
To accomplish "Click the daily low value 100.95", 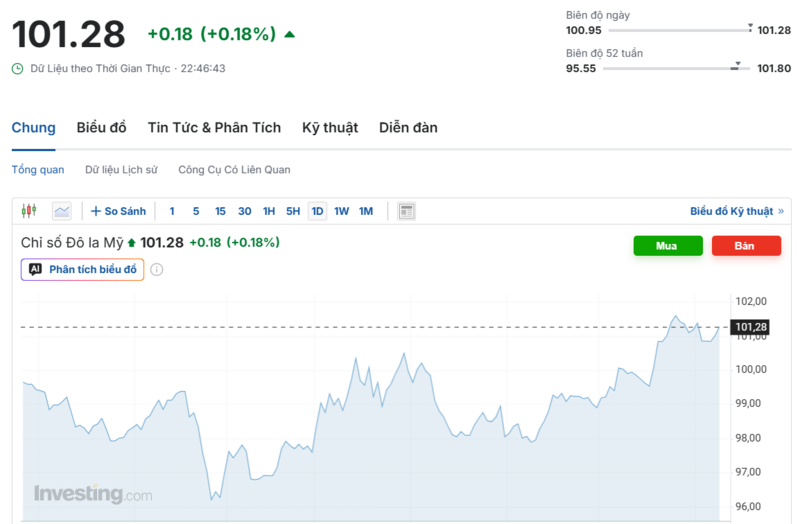I will [584, 30].
